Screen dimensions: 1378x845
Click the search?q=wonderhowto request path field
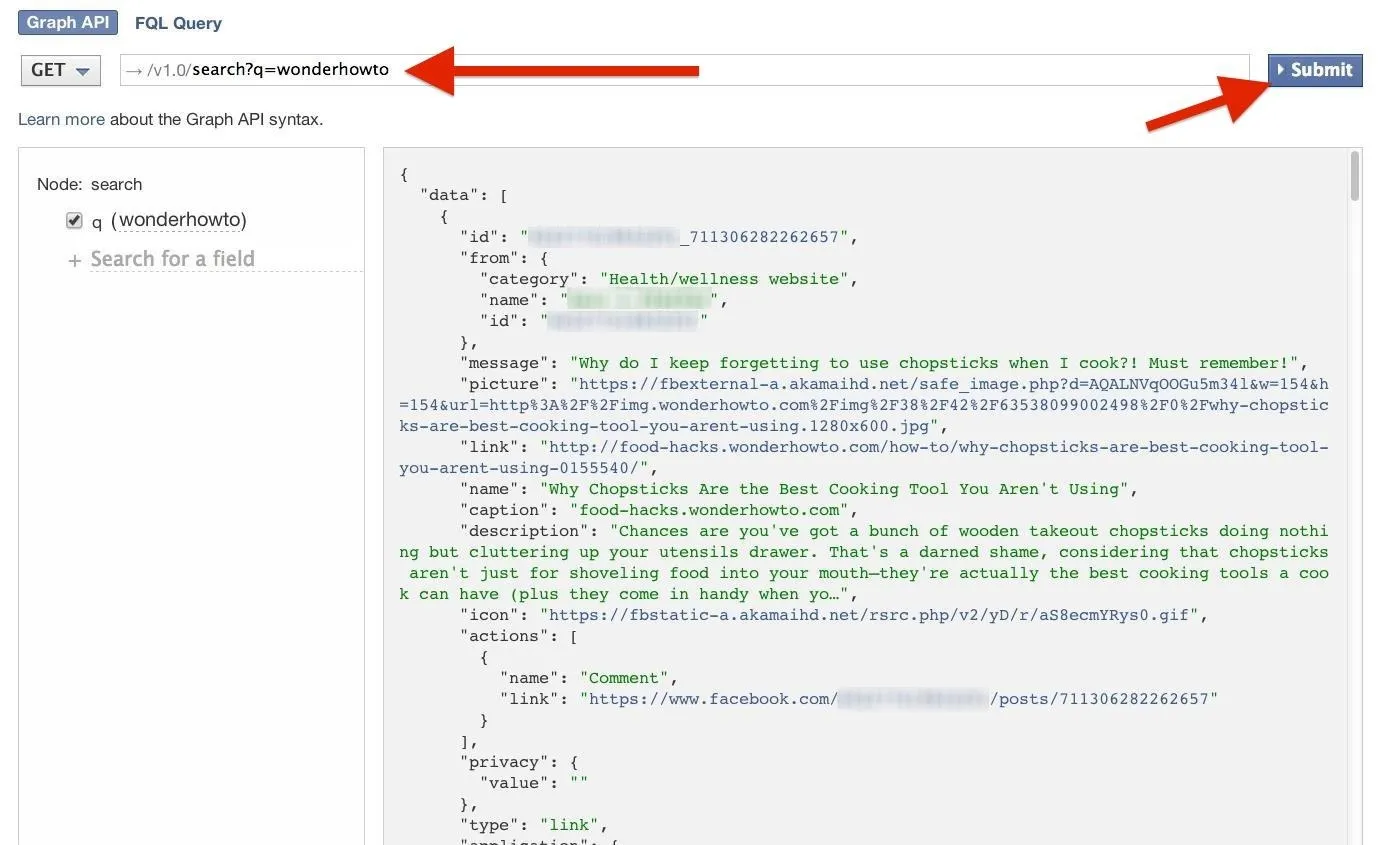pyautogui.click(x=684, y=70)
